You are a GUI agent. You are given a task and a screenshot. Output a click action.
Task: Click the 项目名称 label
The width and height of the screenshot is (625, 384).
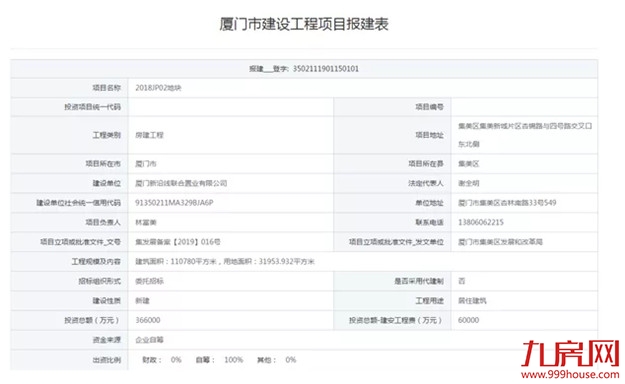(x=106, y=88)
